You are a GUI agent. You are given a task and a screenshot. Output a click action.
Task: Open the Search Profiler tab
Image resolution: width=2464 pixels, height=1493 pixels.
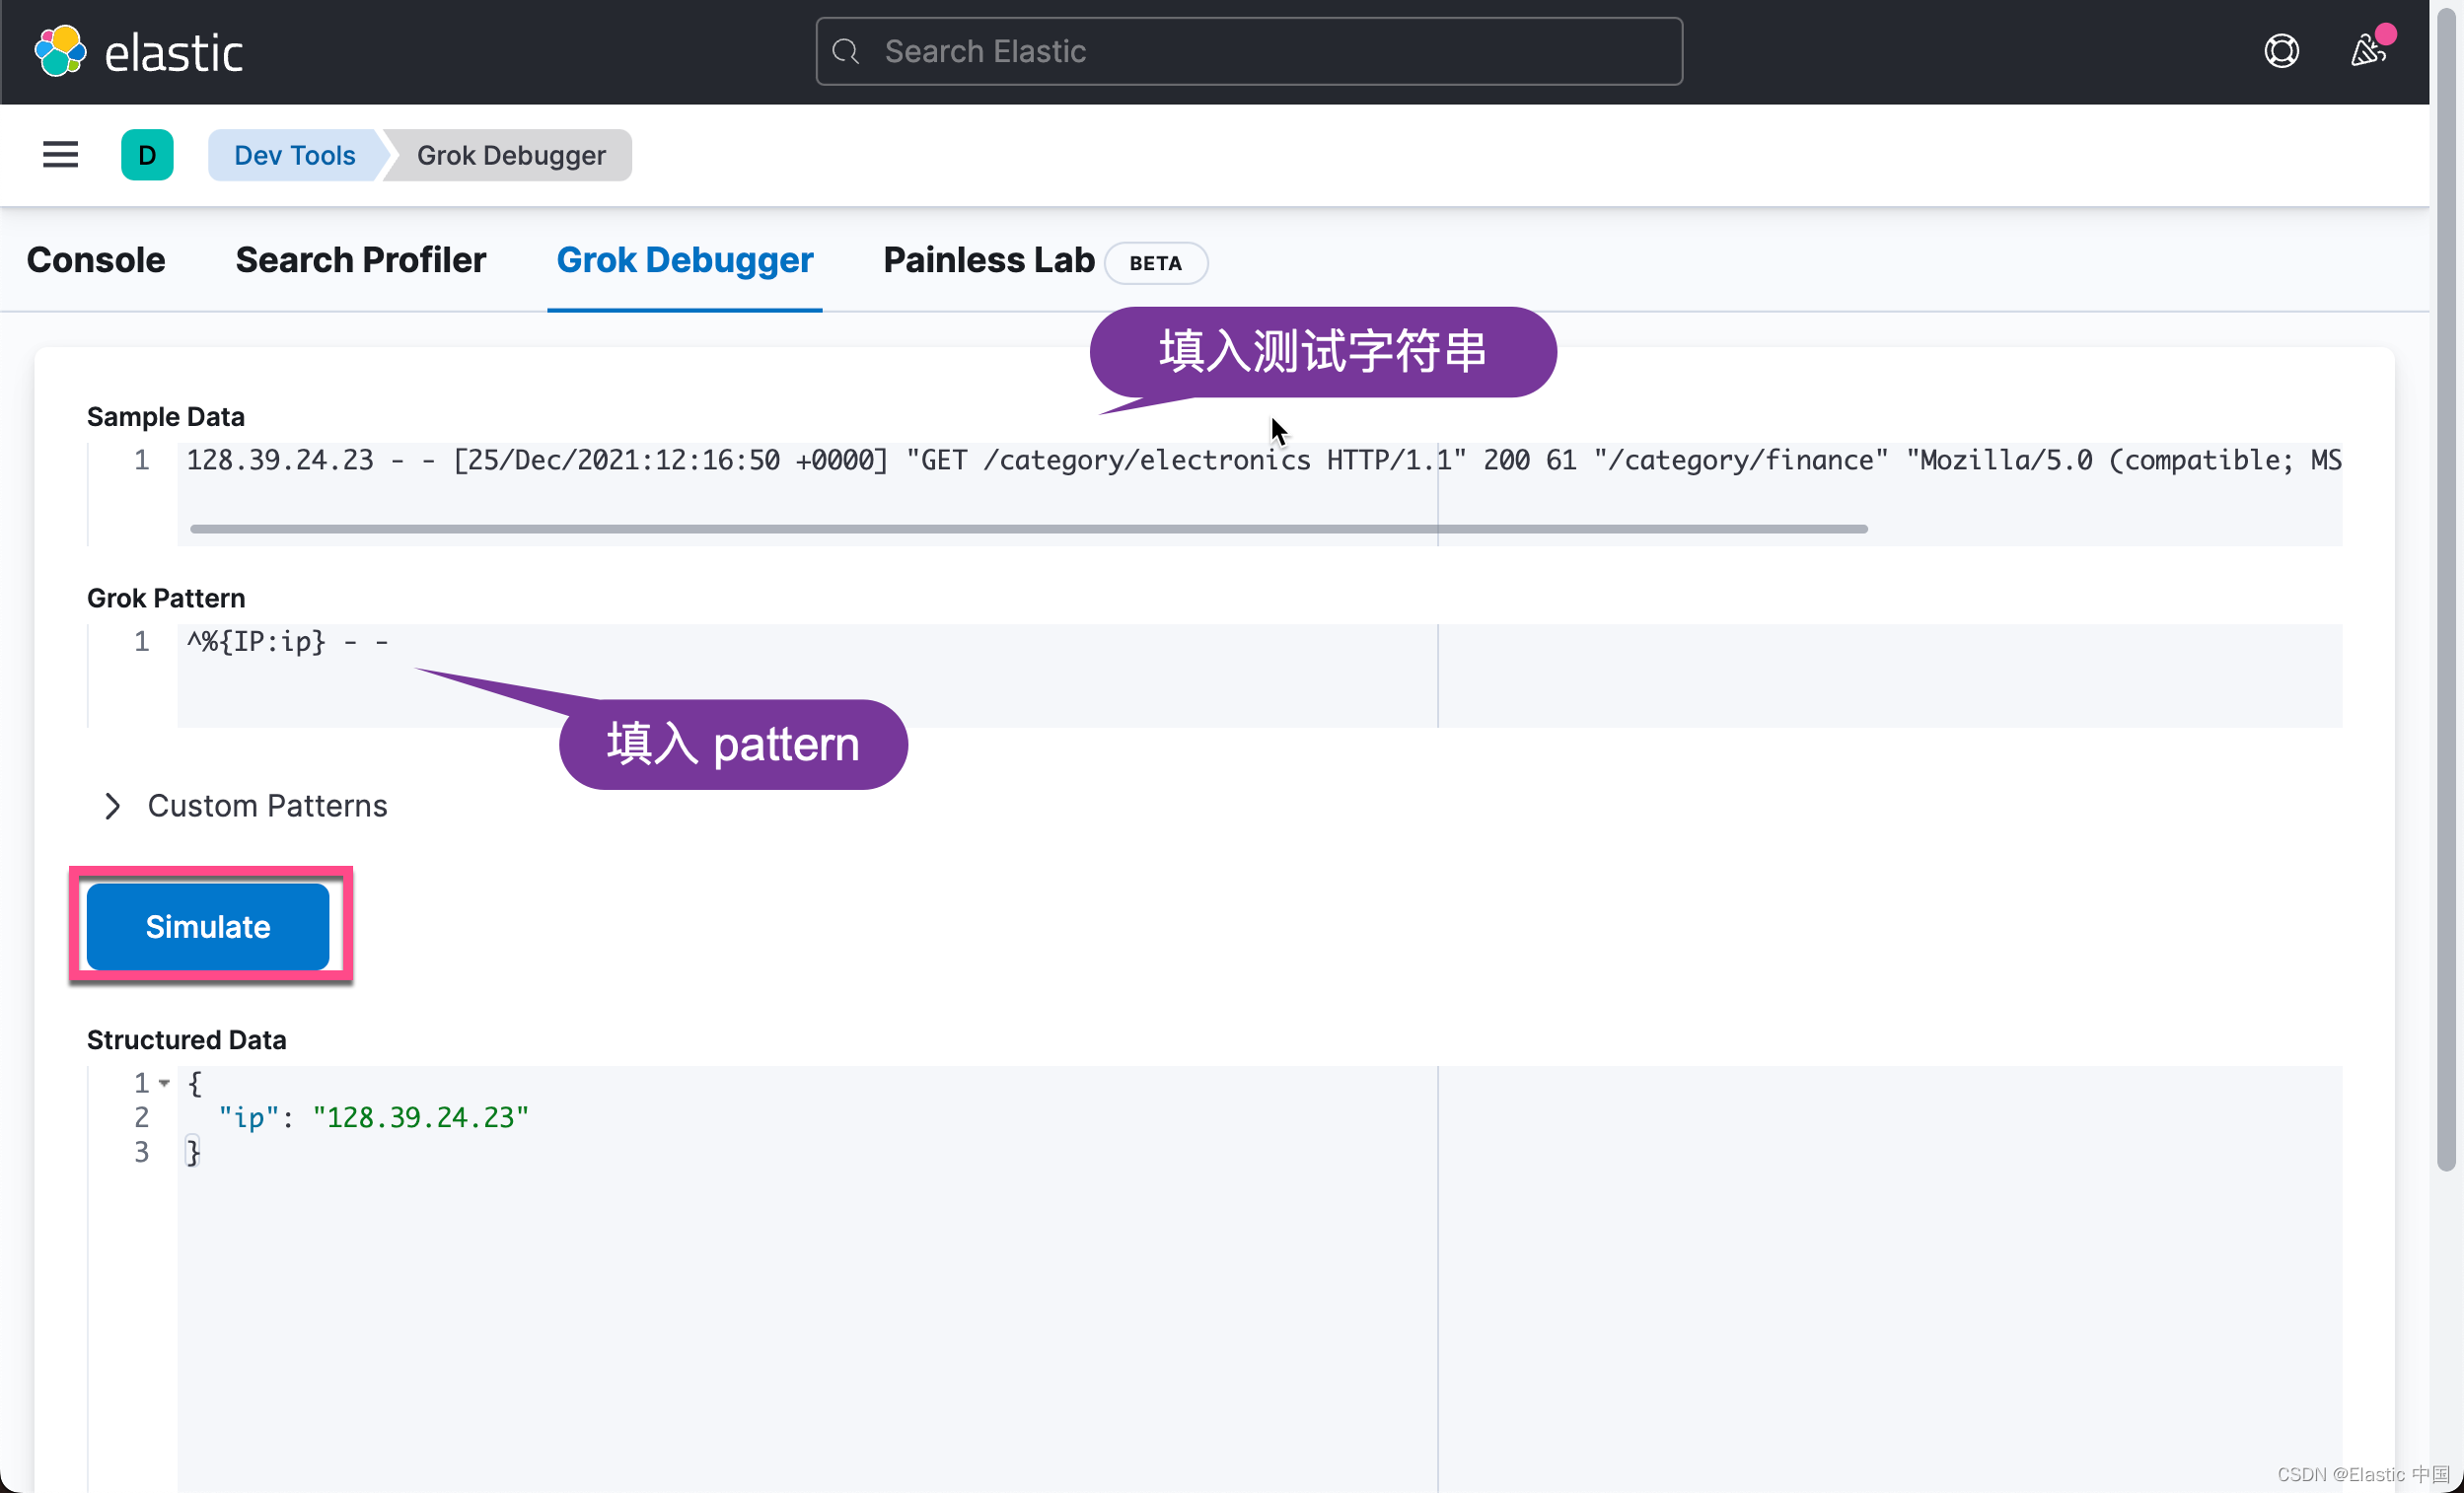(361, 260)
